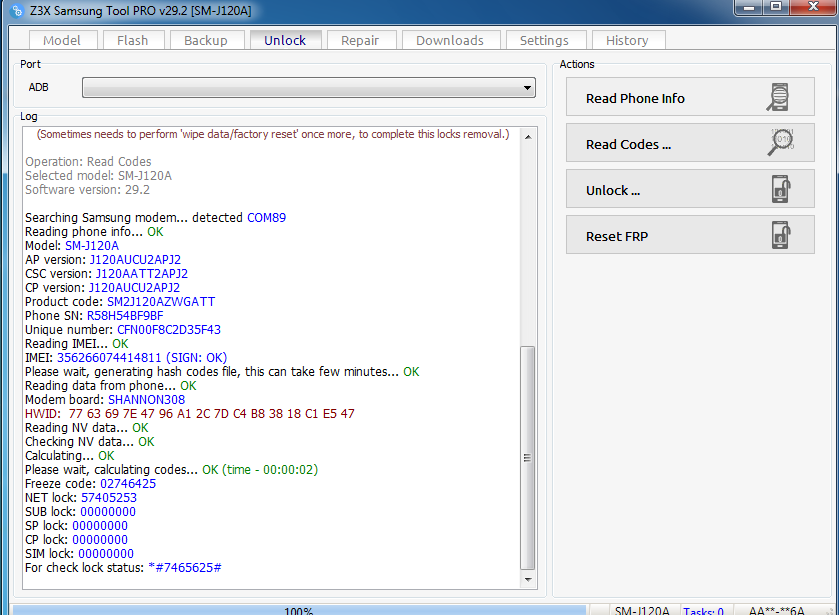The height and width of the screenshot is (615, 839).
Task: Click the AA**-**6A status bar entry
Action: [x=776, y=611]
